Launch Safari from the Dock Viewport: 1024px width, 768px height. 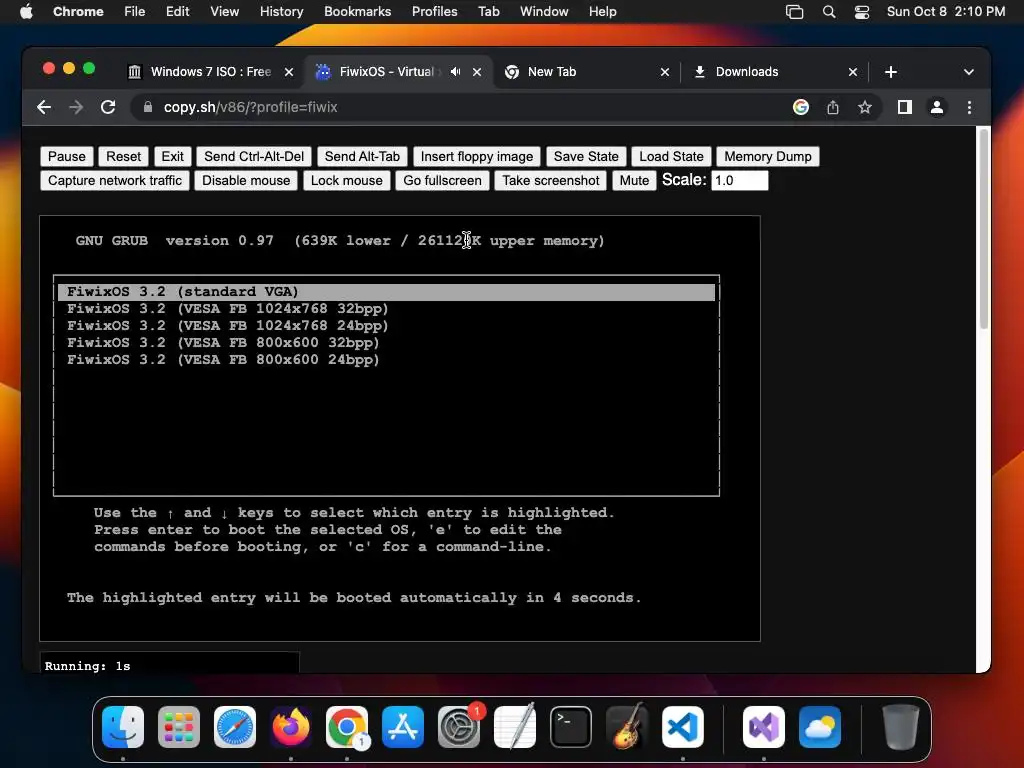pyautogui.click(x=235, y=727)
